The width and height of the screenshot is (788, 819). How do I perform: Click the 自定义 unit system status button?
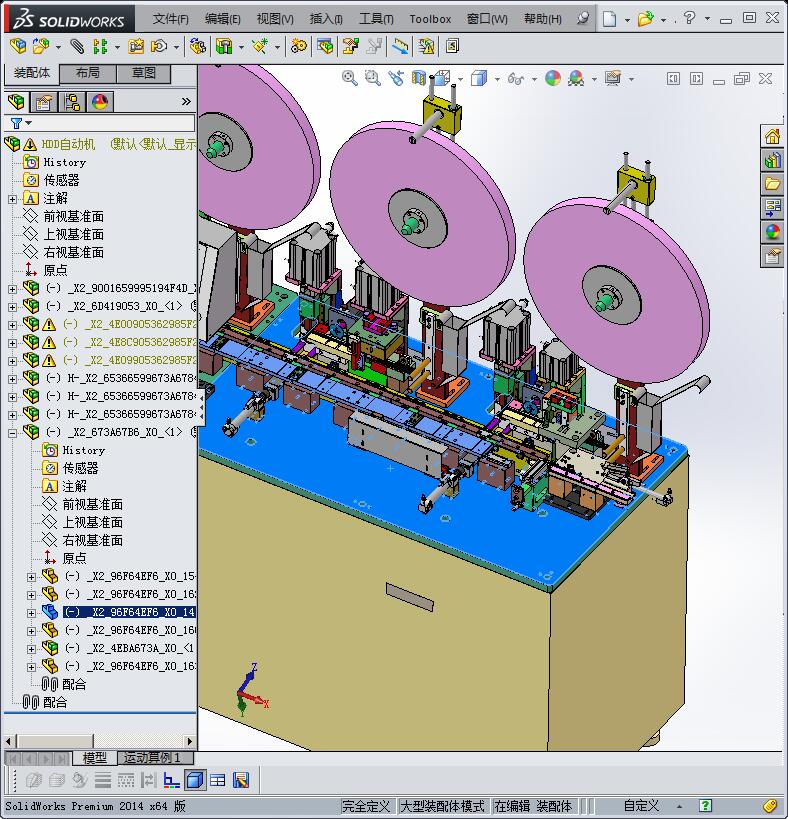pos(641,806)
